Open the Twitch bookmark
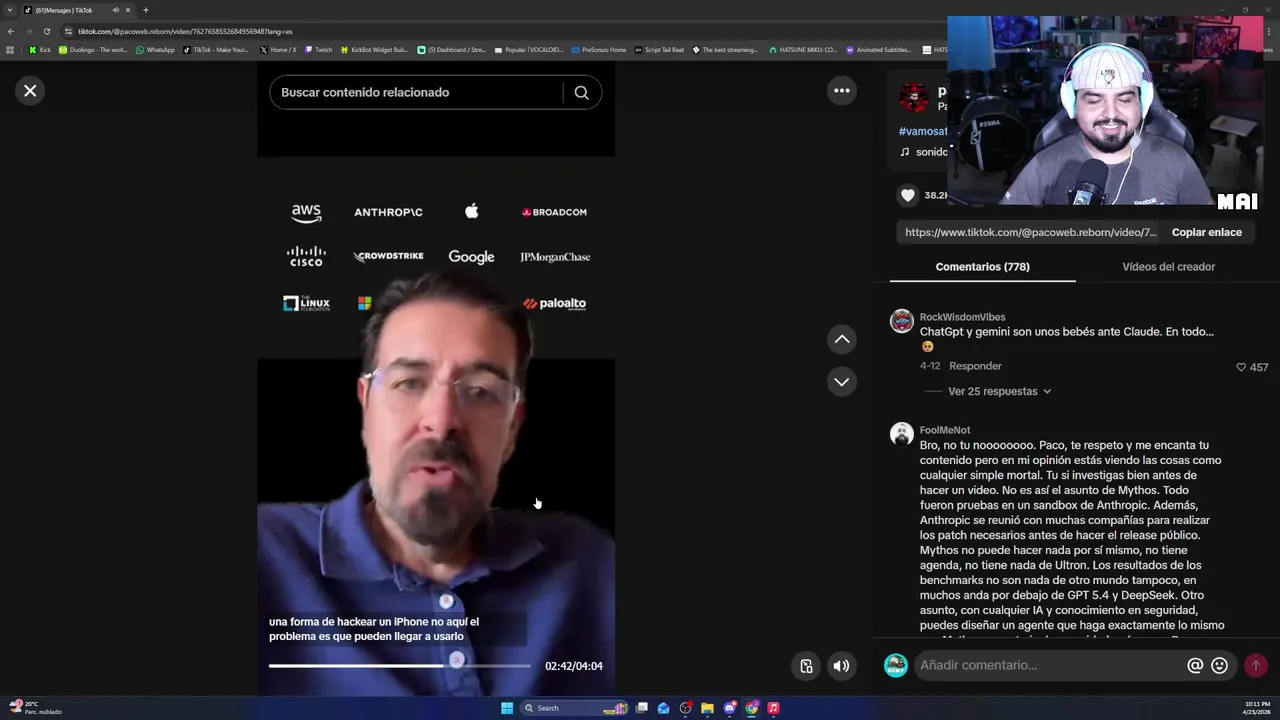 (x=318, y=49)
